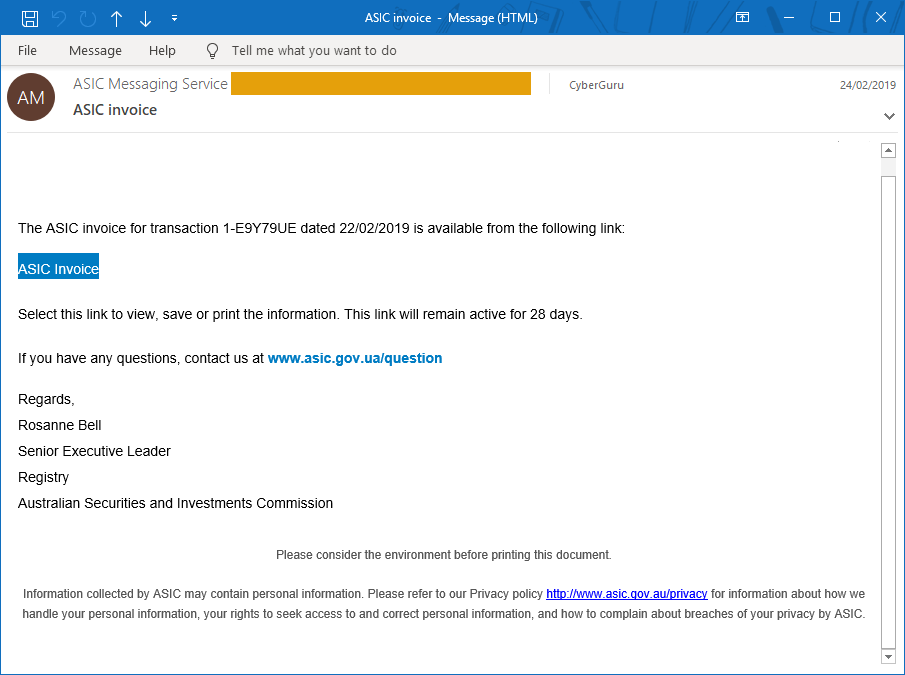Open the www.asic.gov.ua/question link

(355, 358)
